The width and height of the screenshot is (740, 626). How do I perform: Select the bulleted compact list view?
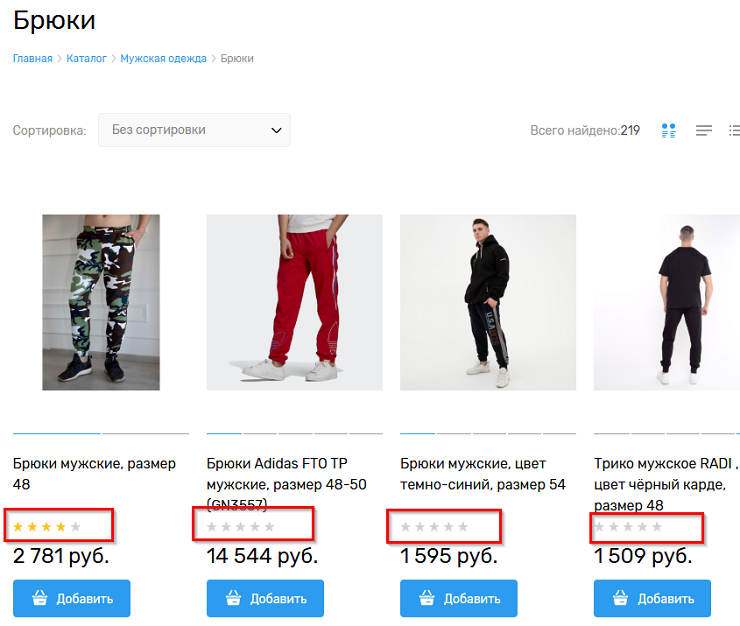click(x=735, y=130)
